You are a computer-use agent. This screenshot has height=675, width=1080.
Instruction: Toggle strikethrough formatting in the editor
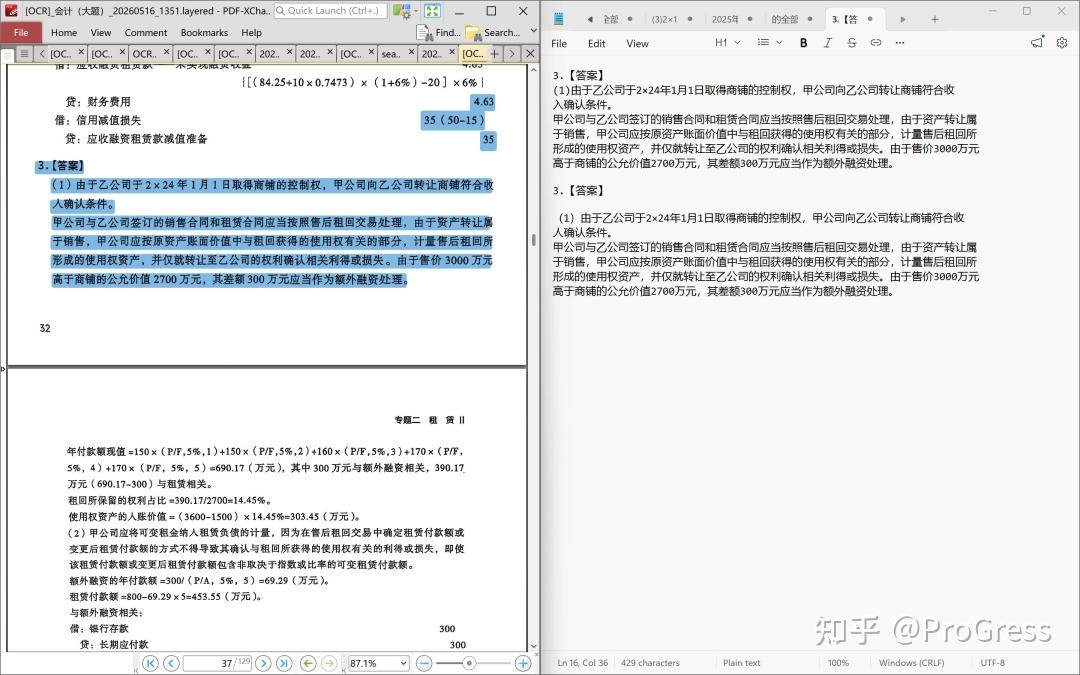pos(851,43)
